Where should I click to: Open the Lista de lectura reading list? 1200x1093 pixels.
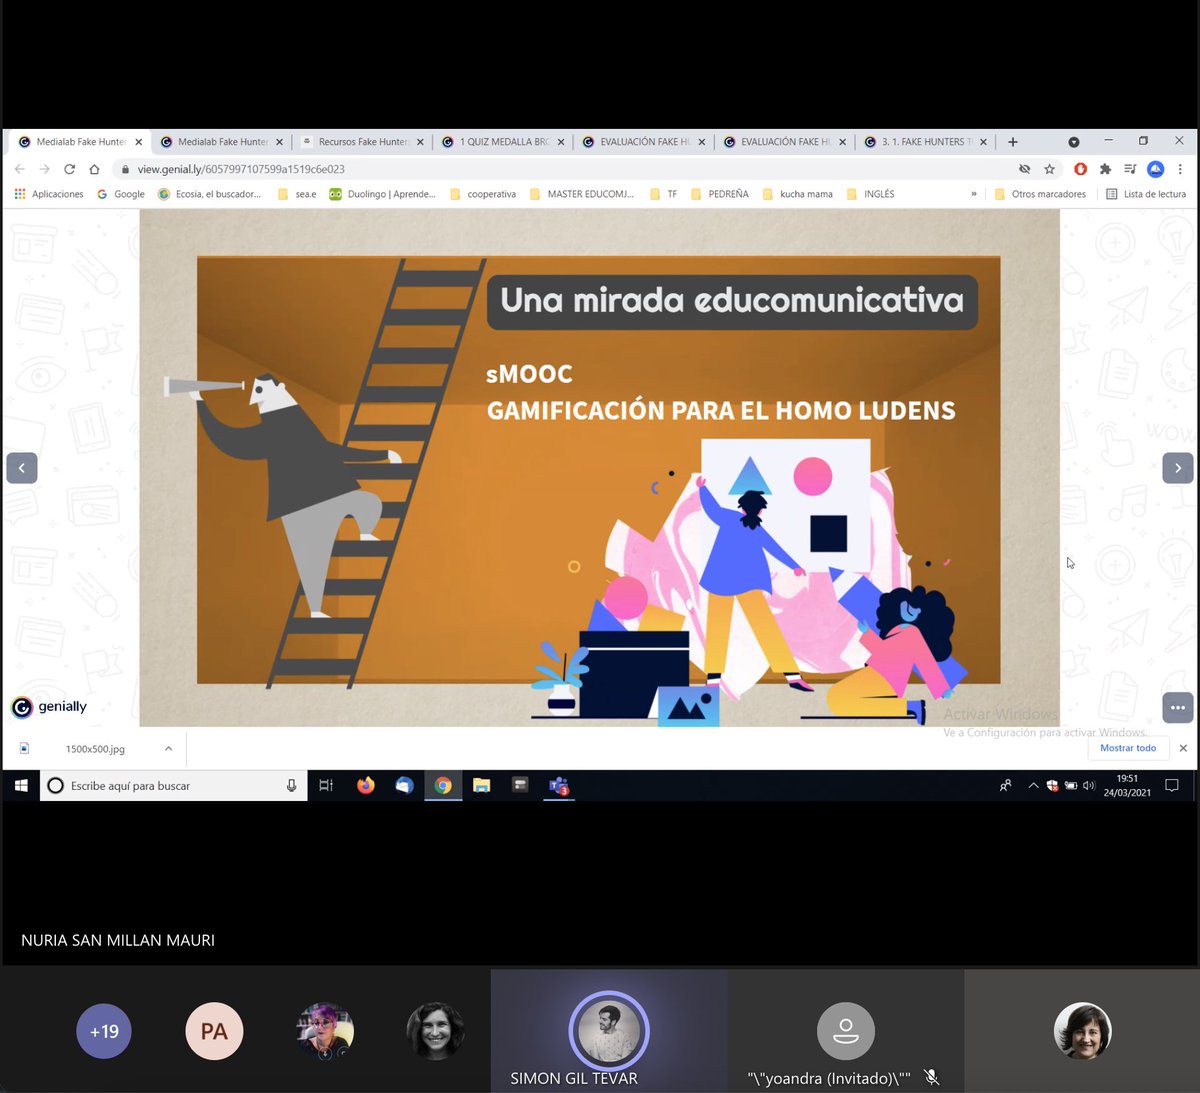[x=1146, y=194]
